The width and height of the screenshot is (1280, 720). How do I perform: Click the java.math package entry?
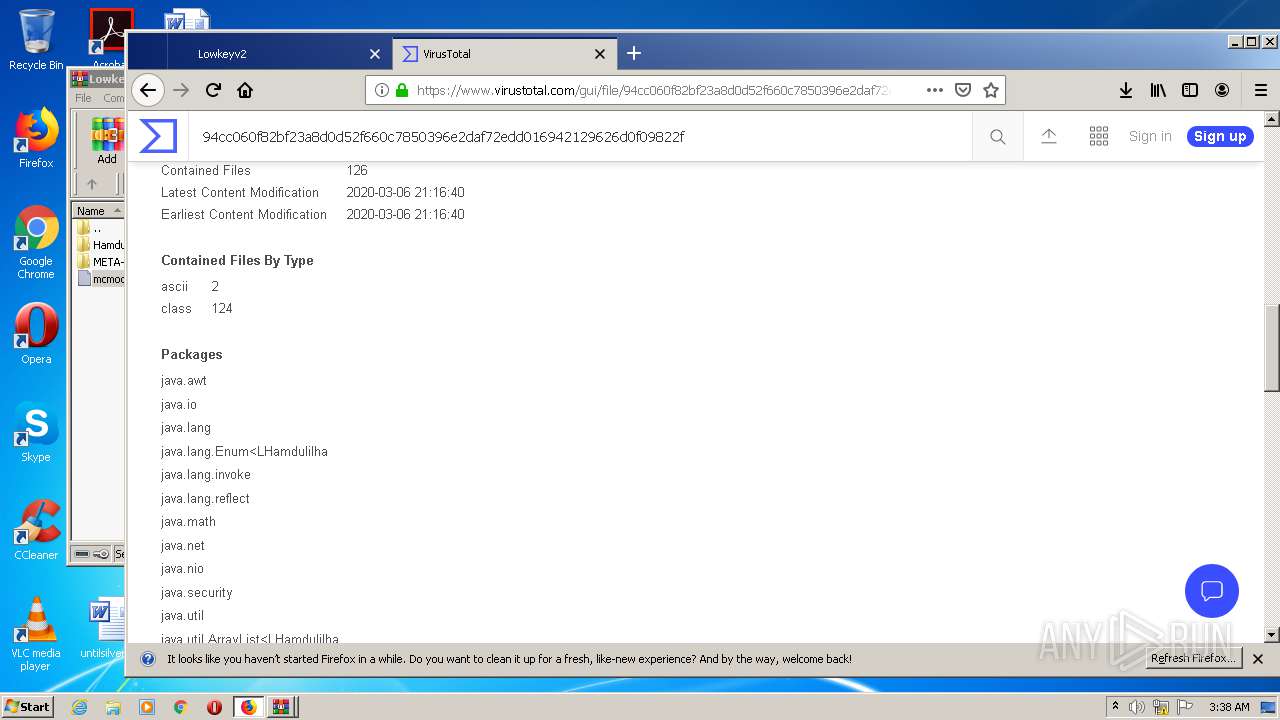coord(188,522)
